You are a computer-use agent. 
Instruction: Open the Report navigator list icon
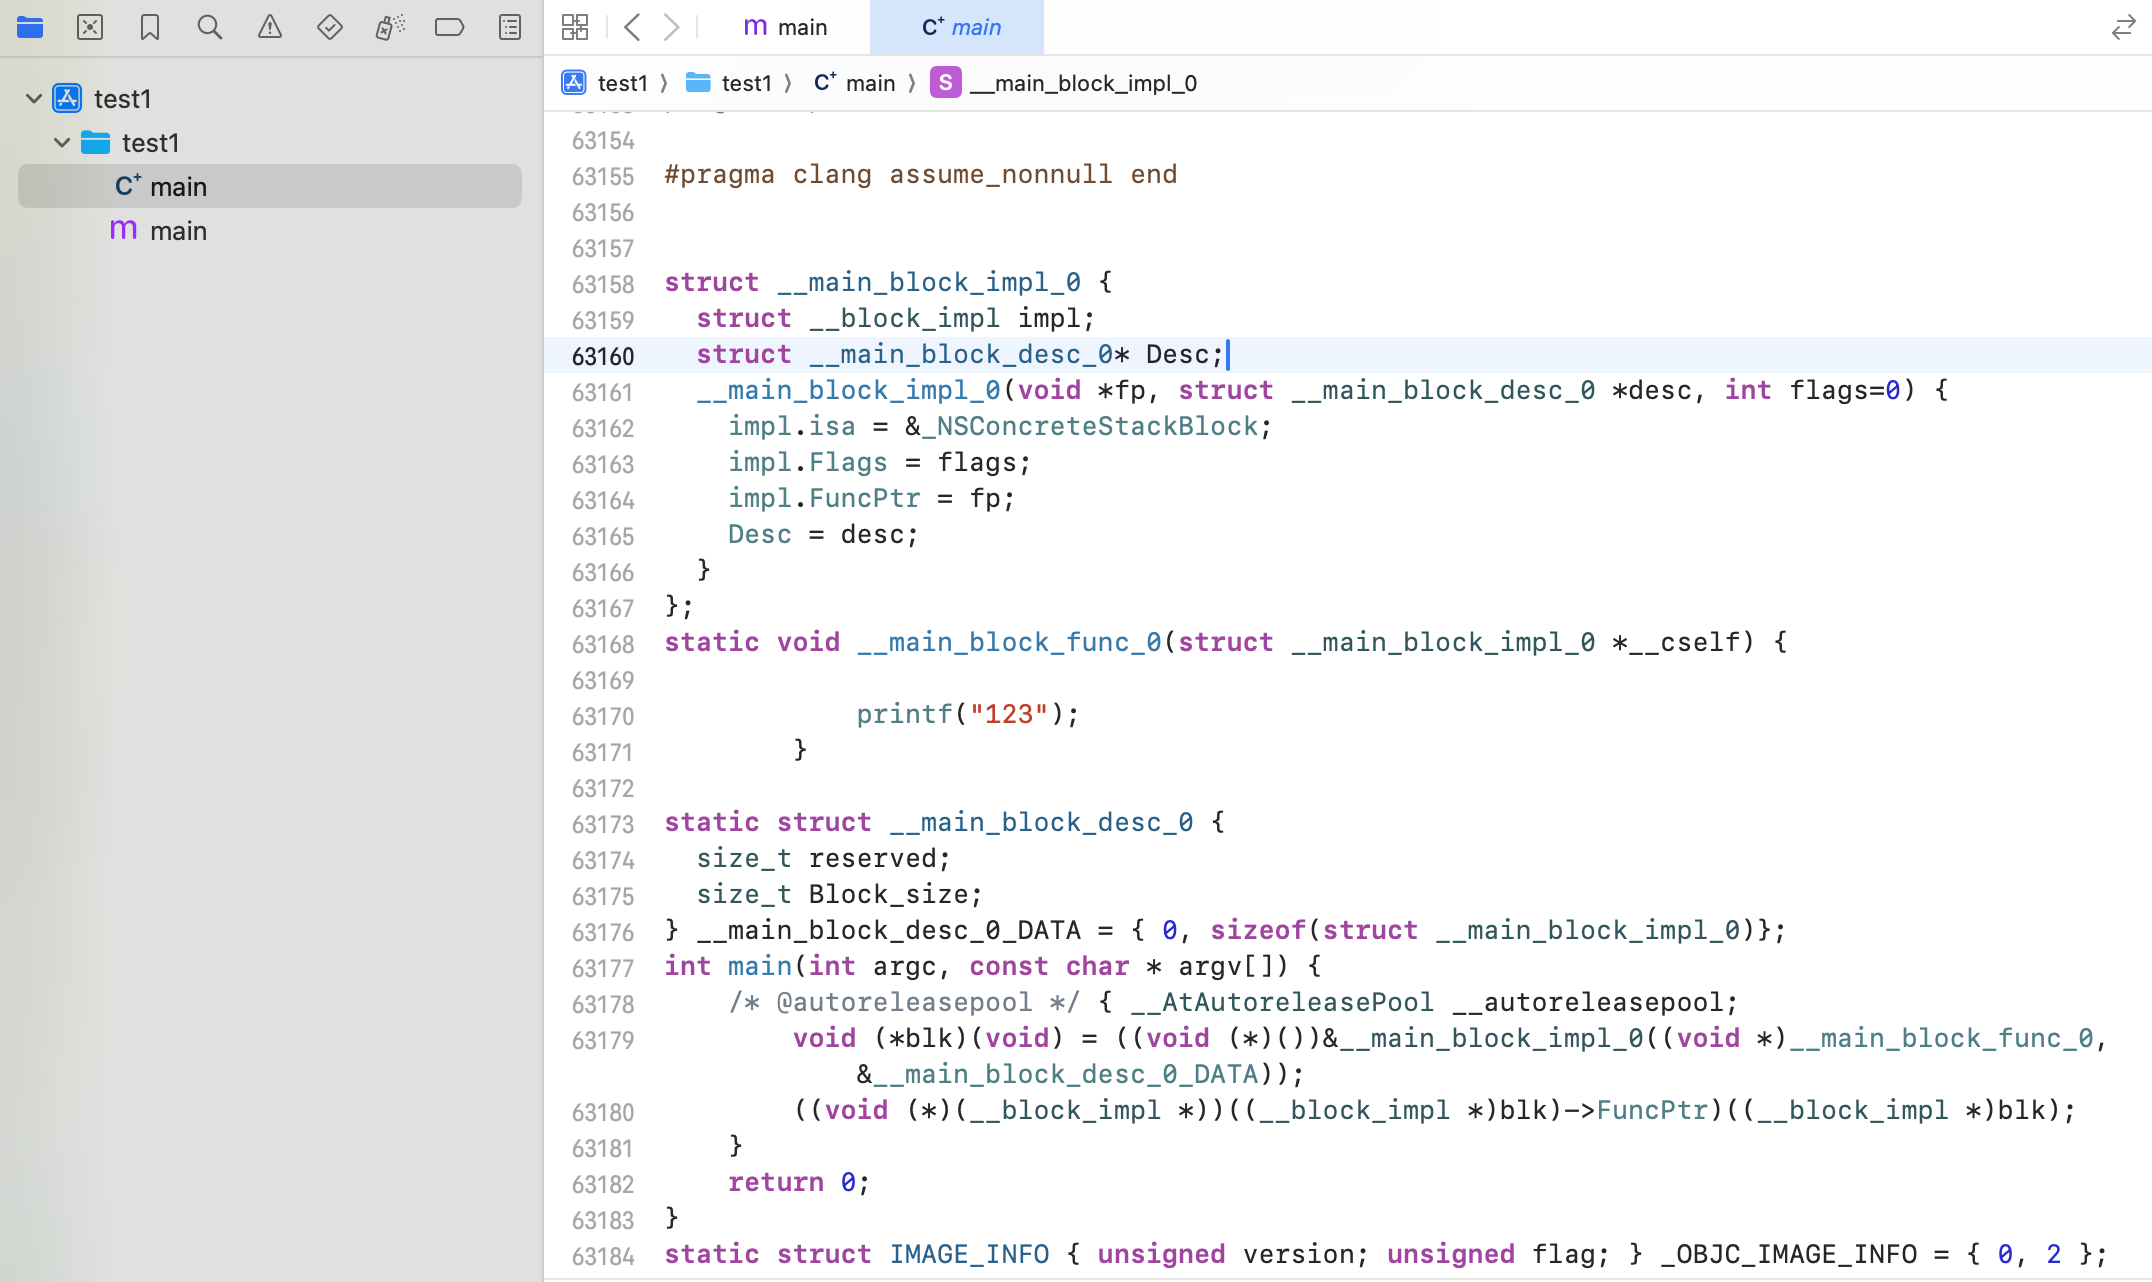tap(510, 27)
